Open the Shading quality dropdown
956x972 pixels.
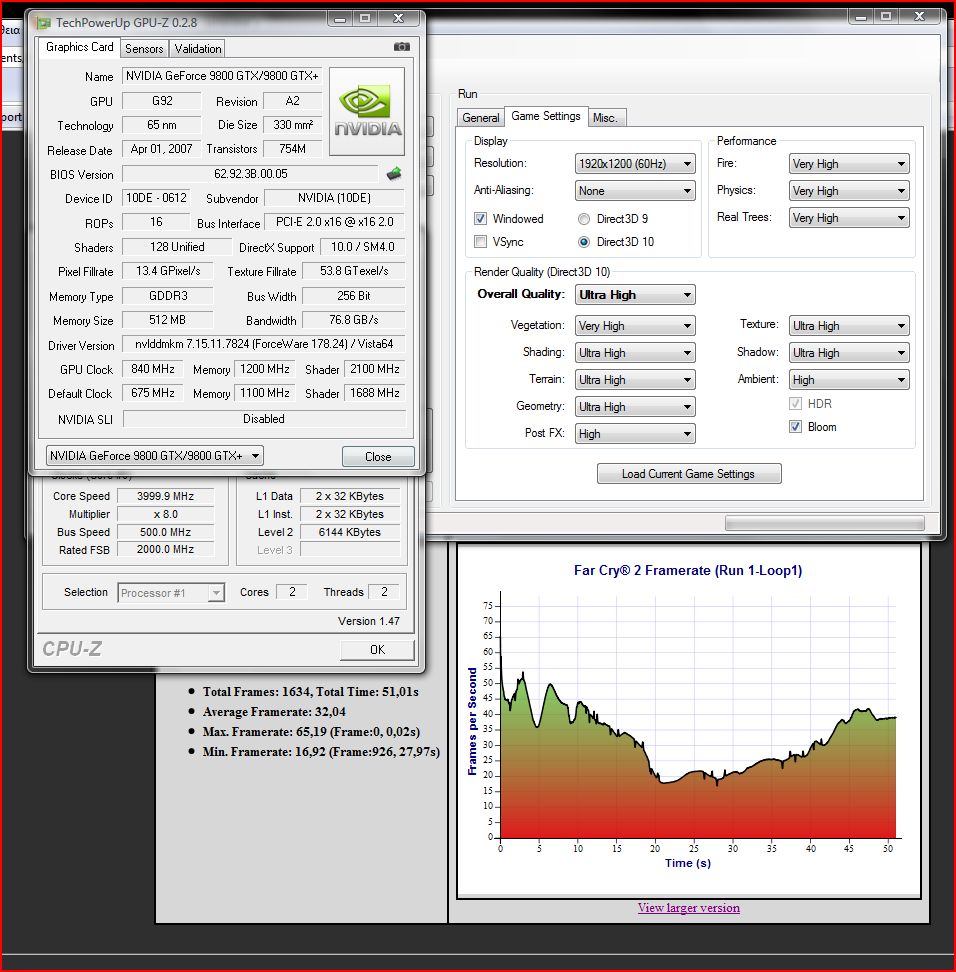click(x=635, y=353)
